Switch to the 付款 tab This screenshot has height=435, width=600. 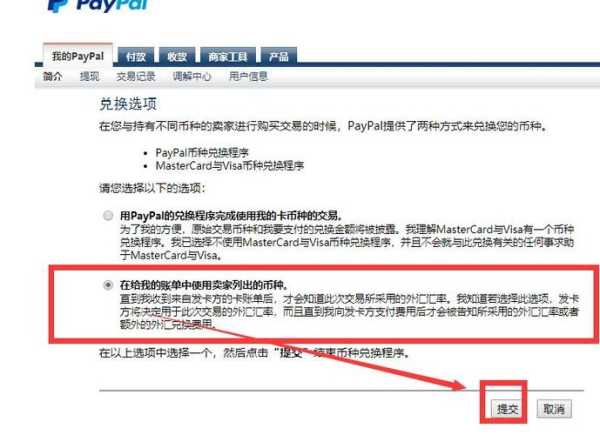(x=136, y=57)
